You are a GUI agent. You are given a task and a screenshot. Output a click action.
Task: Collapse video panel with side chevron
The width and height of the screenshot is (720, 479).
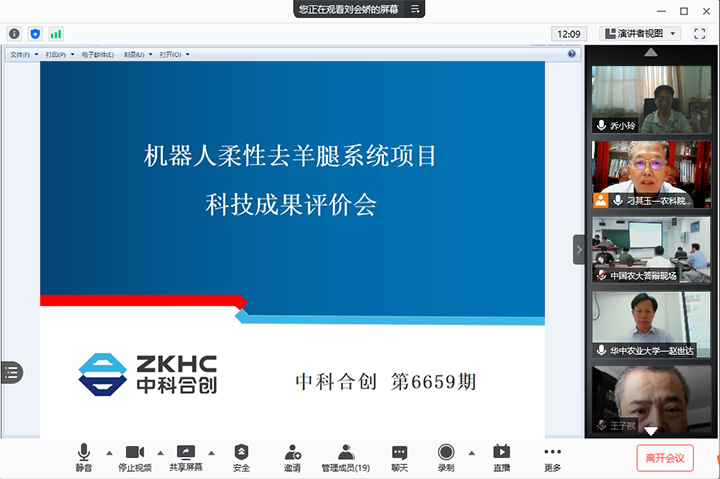579,250
